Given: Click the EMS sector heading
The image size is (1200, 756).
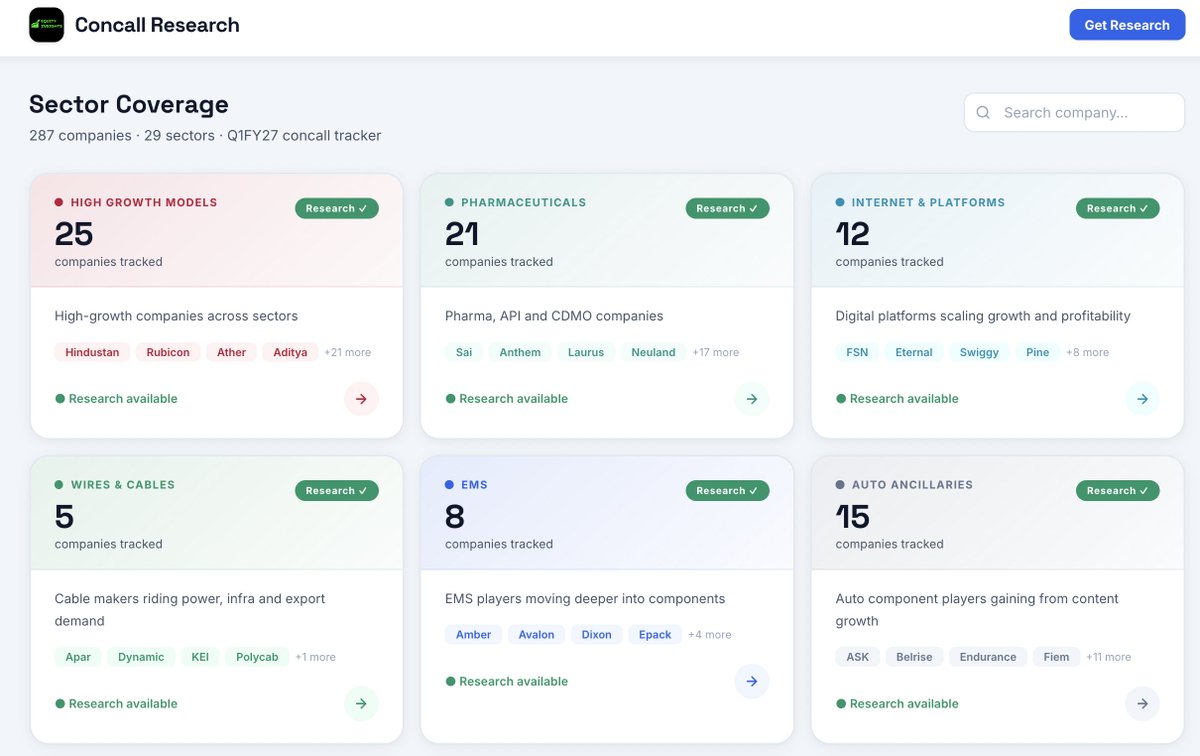Looking at the screenshot, I should (x=474, y=485).
